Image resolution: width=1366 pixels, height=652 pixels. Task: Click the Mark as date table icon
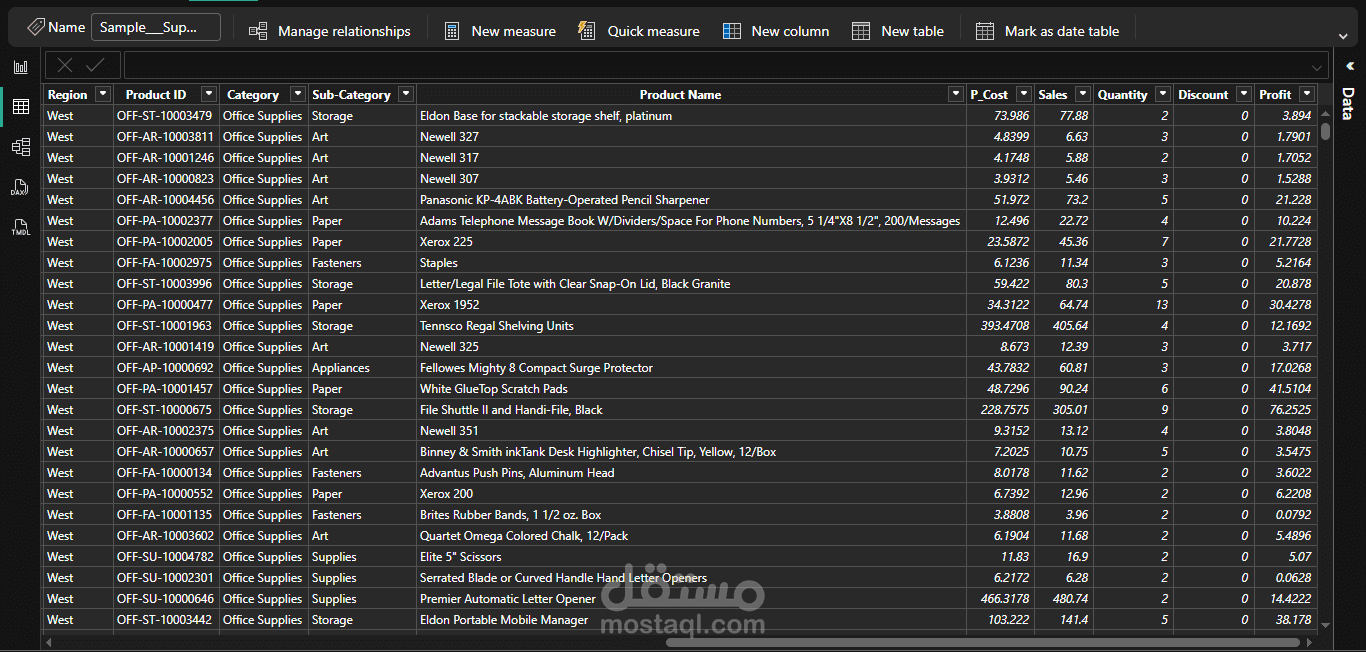coord(985,31)
